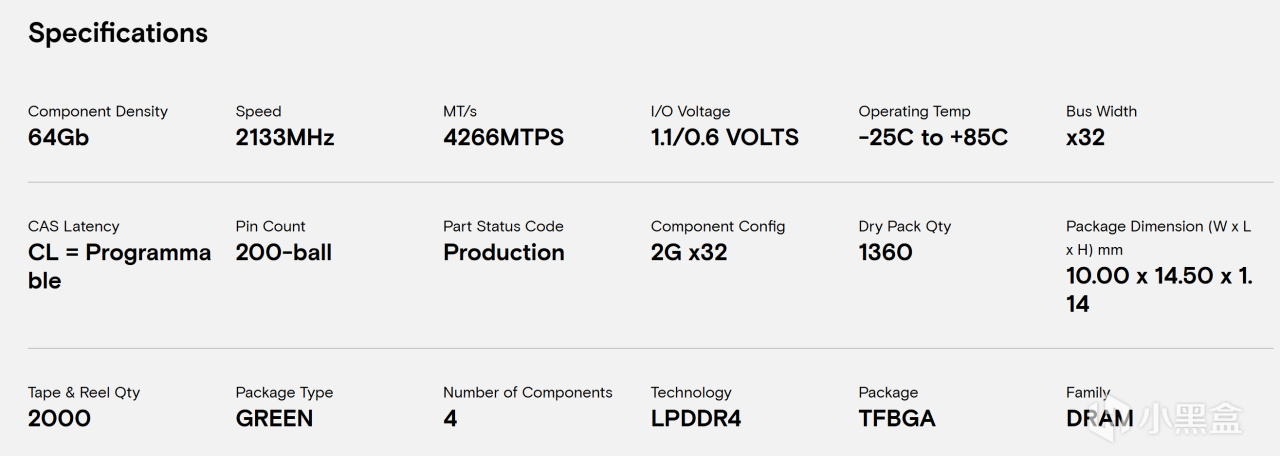Click the Part Status Code label
1280x456 pixels.
click(503, 227)
